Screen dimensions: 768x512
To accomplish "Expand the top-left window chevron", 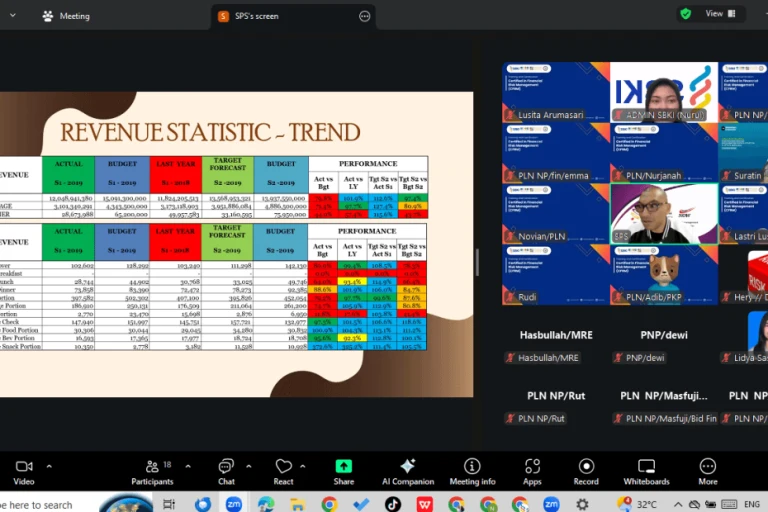I will click(x=13, y=16).
